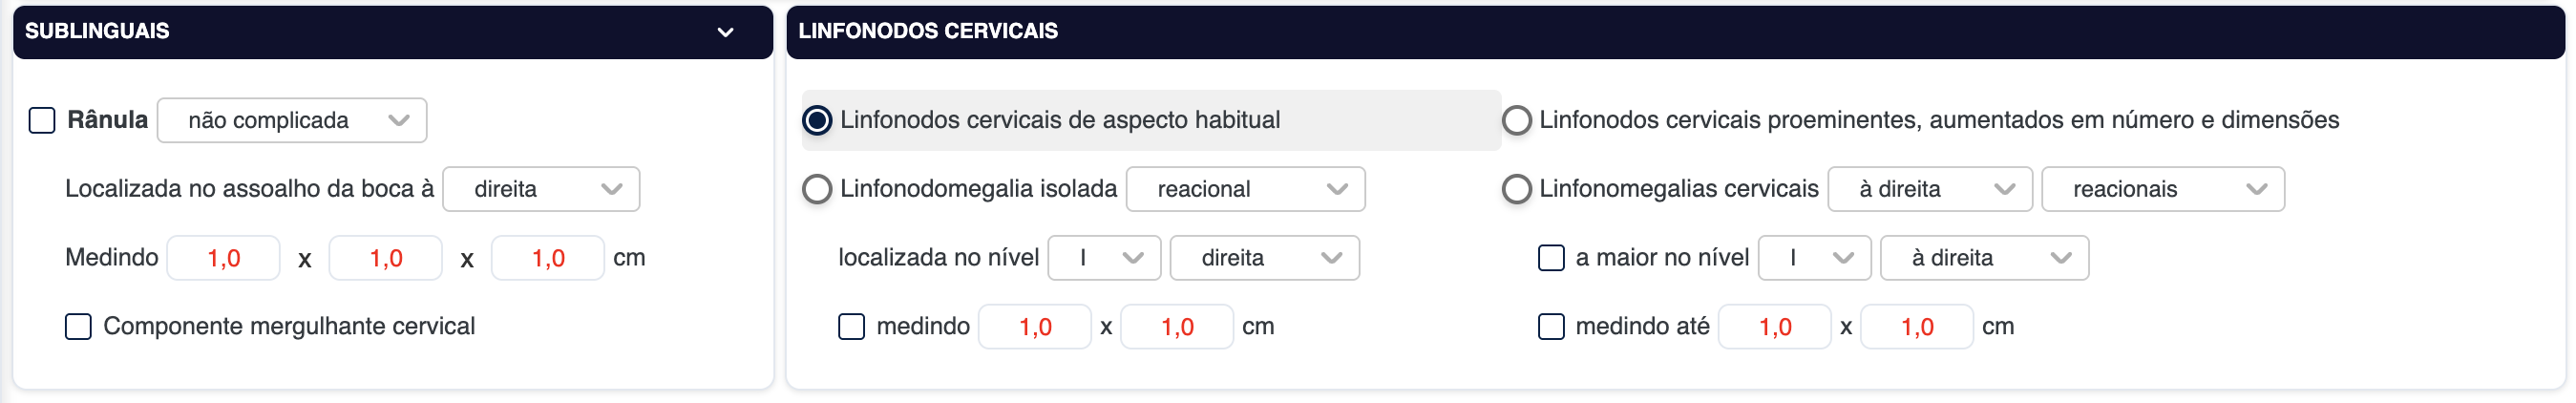Open assoalho da boca side dropdown
The width and height of the screenshot is (2576, 403).
coord(541,189)
